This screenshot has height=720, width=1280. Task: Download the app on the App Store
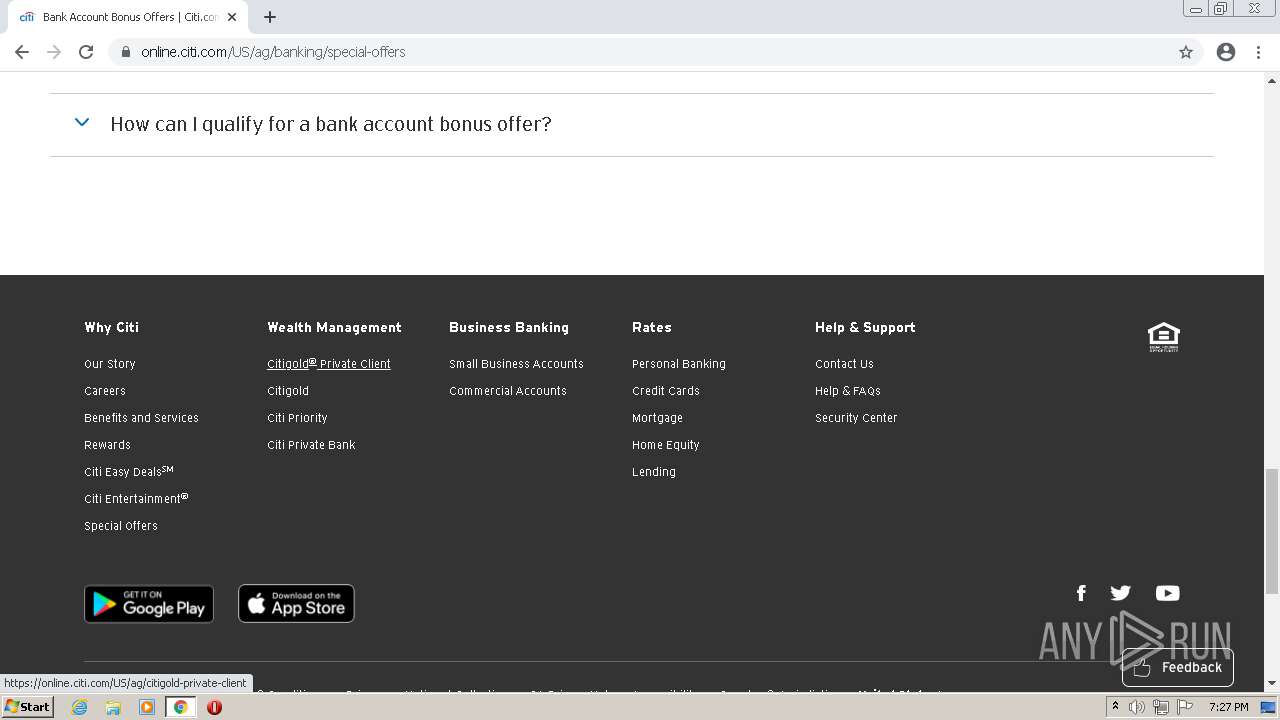tap(296, 604)
